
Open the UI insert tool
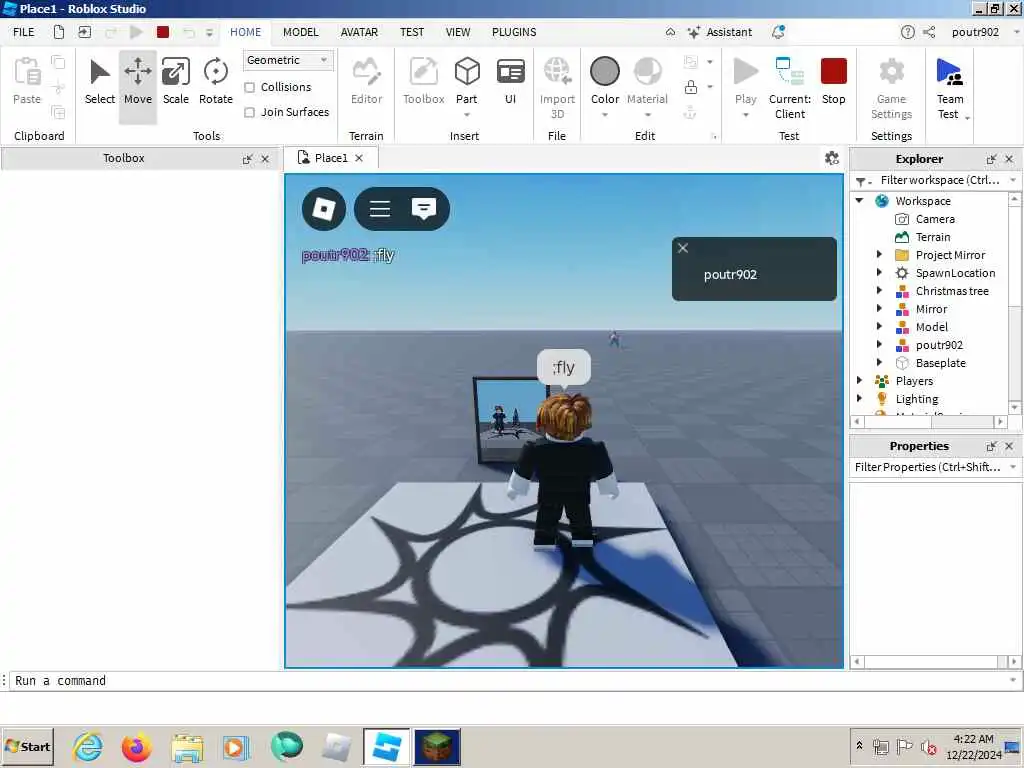510,82
